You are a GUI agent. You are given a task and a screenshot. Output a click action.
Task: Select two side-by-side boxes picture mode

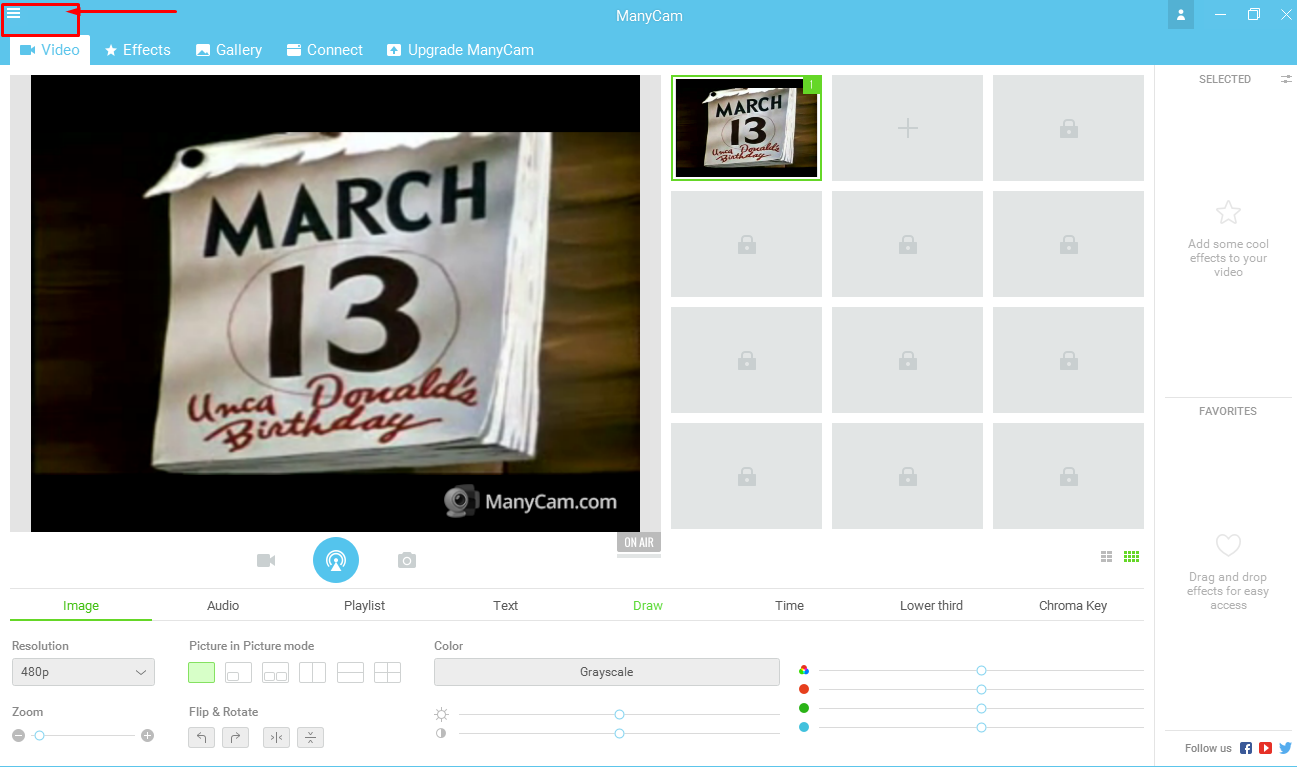tap(275, 673)
